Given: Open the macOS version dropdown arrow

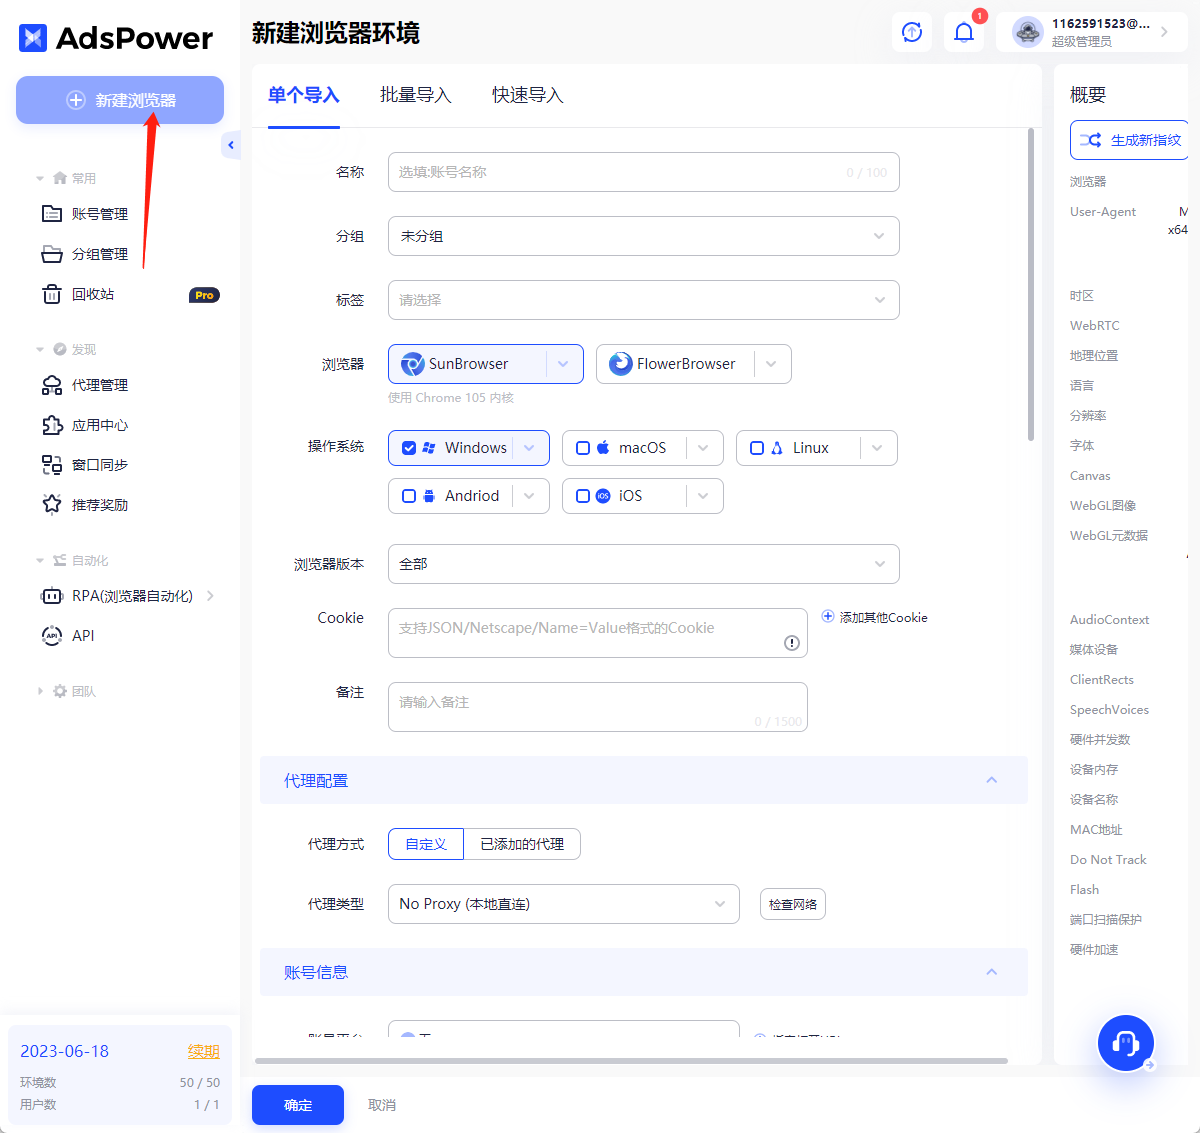Looking at the screenshot, I should [x=704, y=448].
